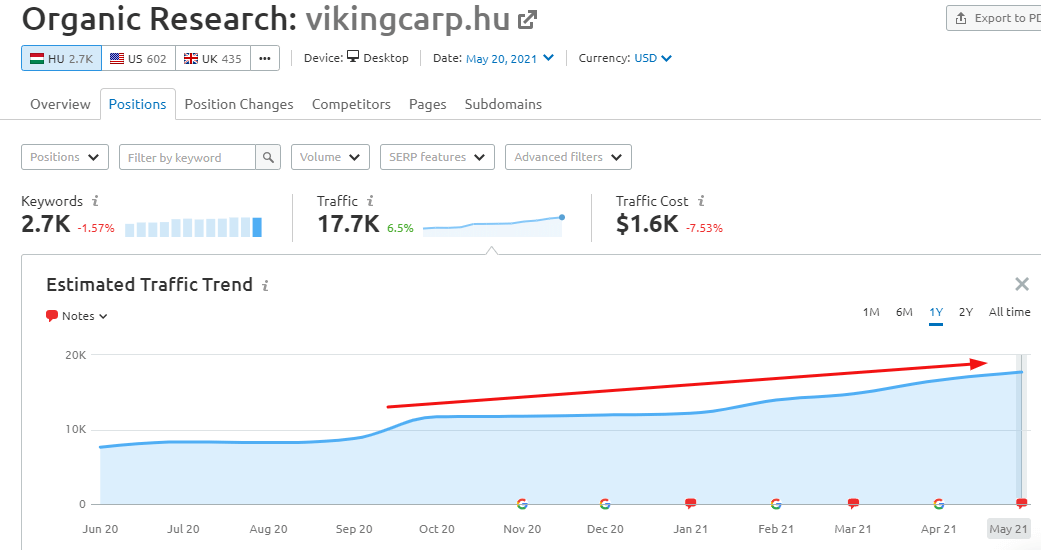Open the Currency USD dropdown
Image resolution: width=1041 pixels, height=550 pixels.
point(653,58)
